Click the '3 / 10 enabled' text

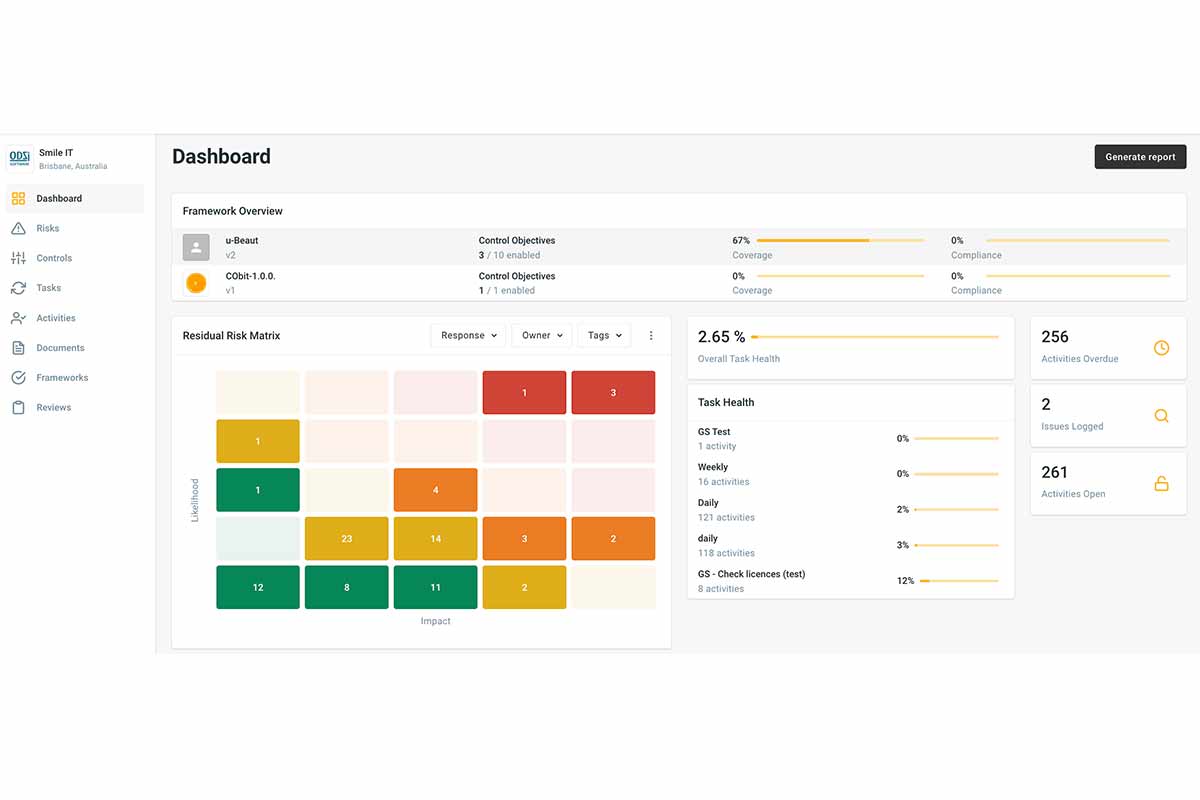(509, 255)
